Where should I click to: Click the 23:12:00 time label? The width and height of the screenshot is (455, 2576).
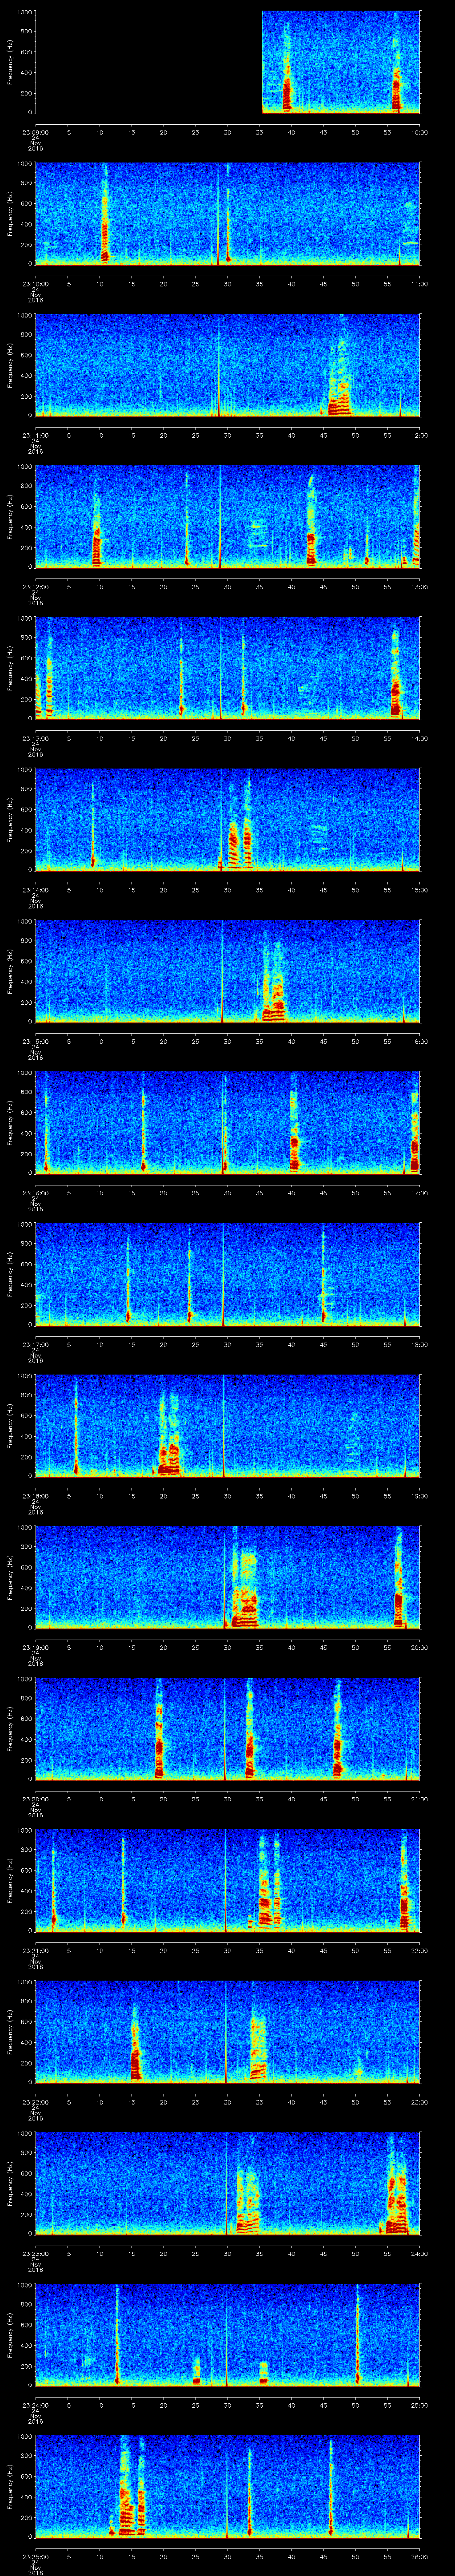(x=36, y=586)
